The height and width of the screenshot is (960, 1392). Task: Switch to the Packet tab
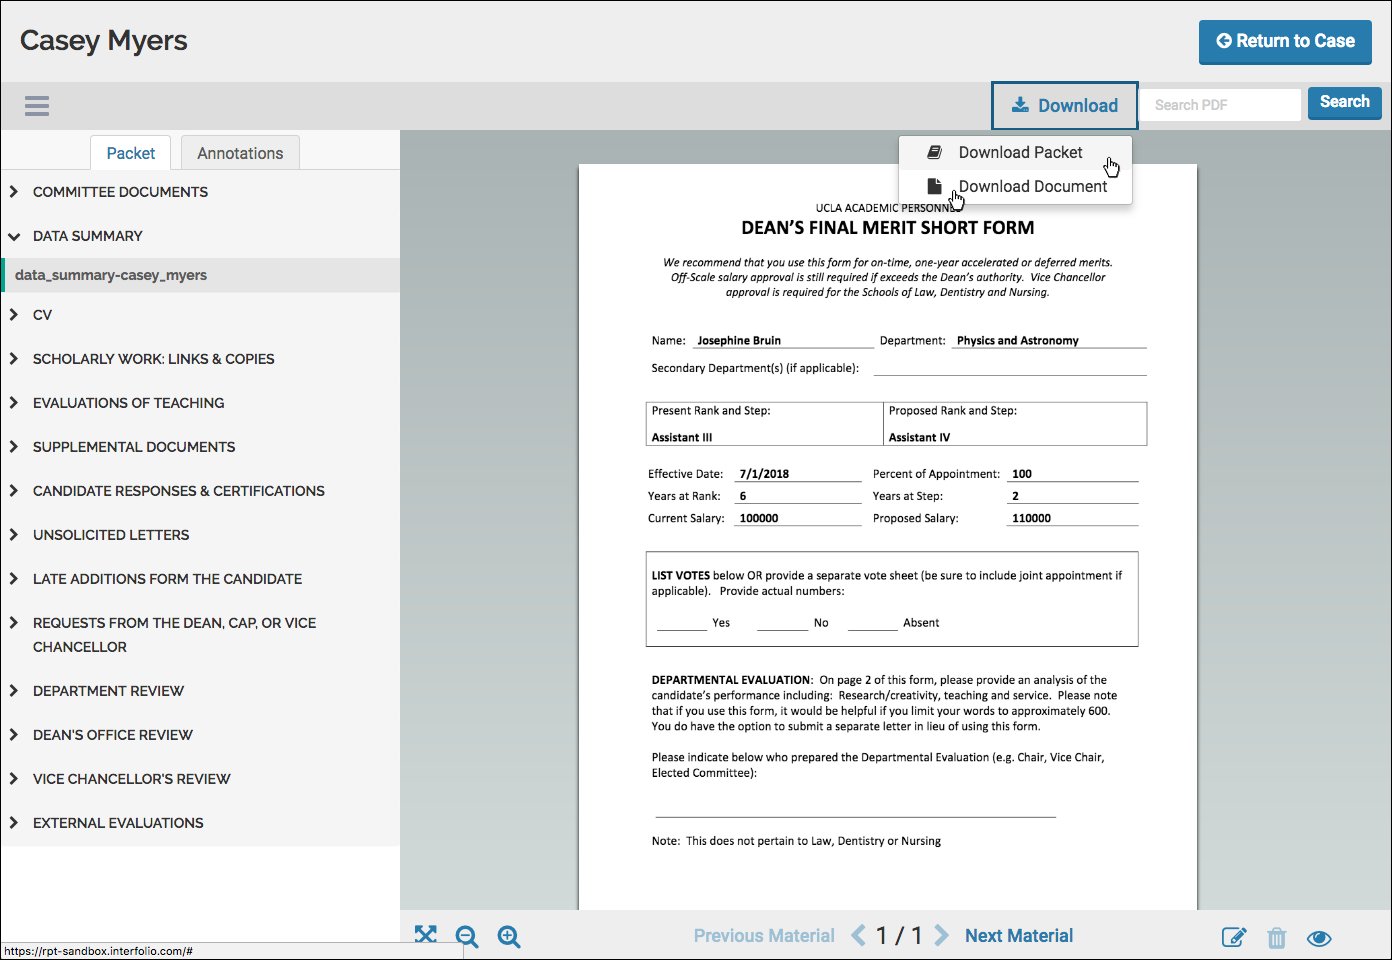coord(131,153)
